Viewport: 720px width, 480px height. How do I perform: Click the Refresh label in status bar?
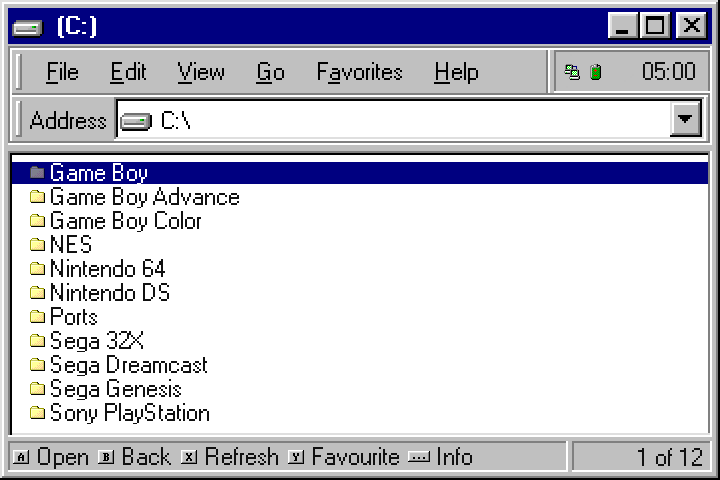tap(242, 457)
